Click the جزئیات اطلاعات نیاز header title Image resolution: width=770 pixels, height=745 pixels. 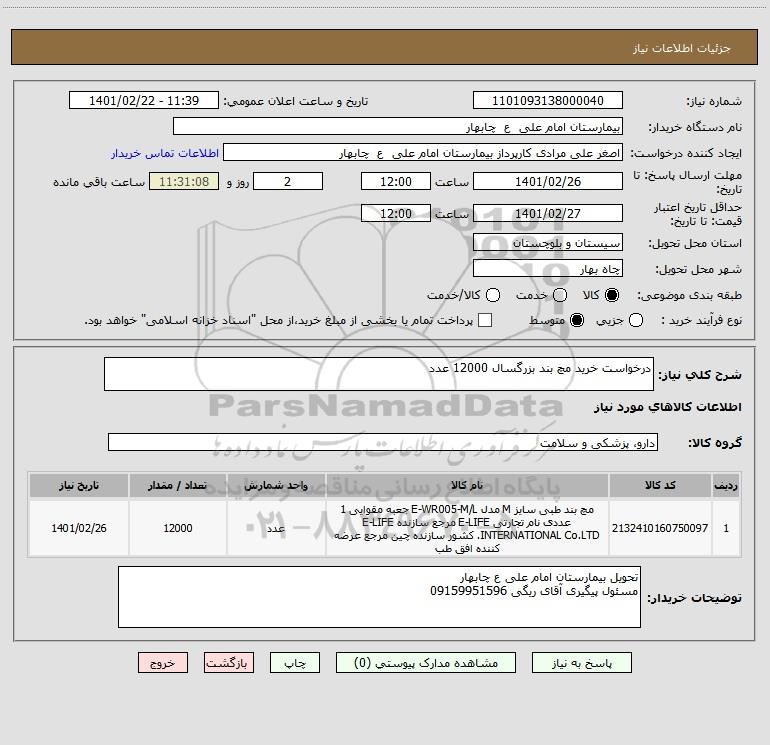681,48
